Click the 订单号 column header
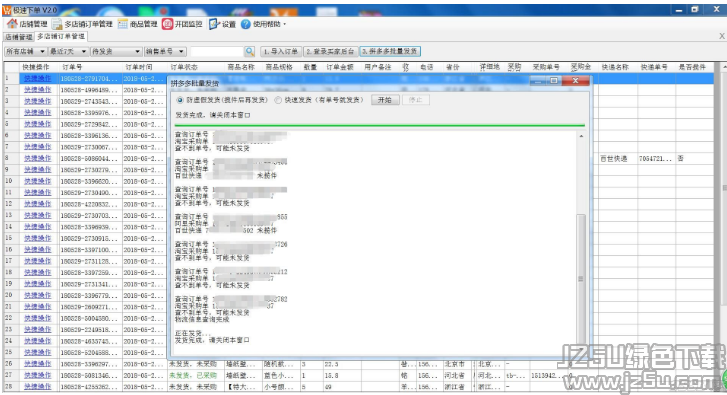 90,67
